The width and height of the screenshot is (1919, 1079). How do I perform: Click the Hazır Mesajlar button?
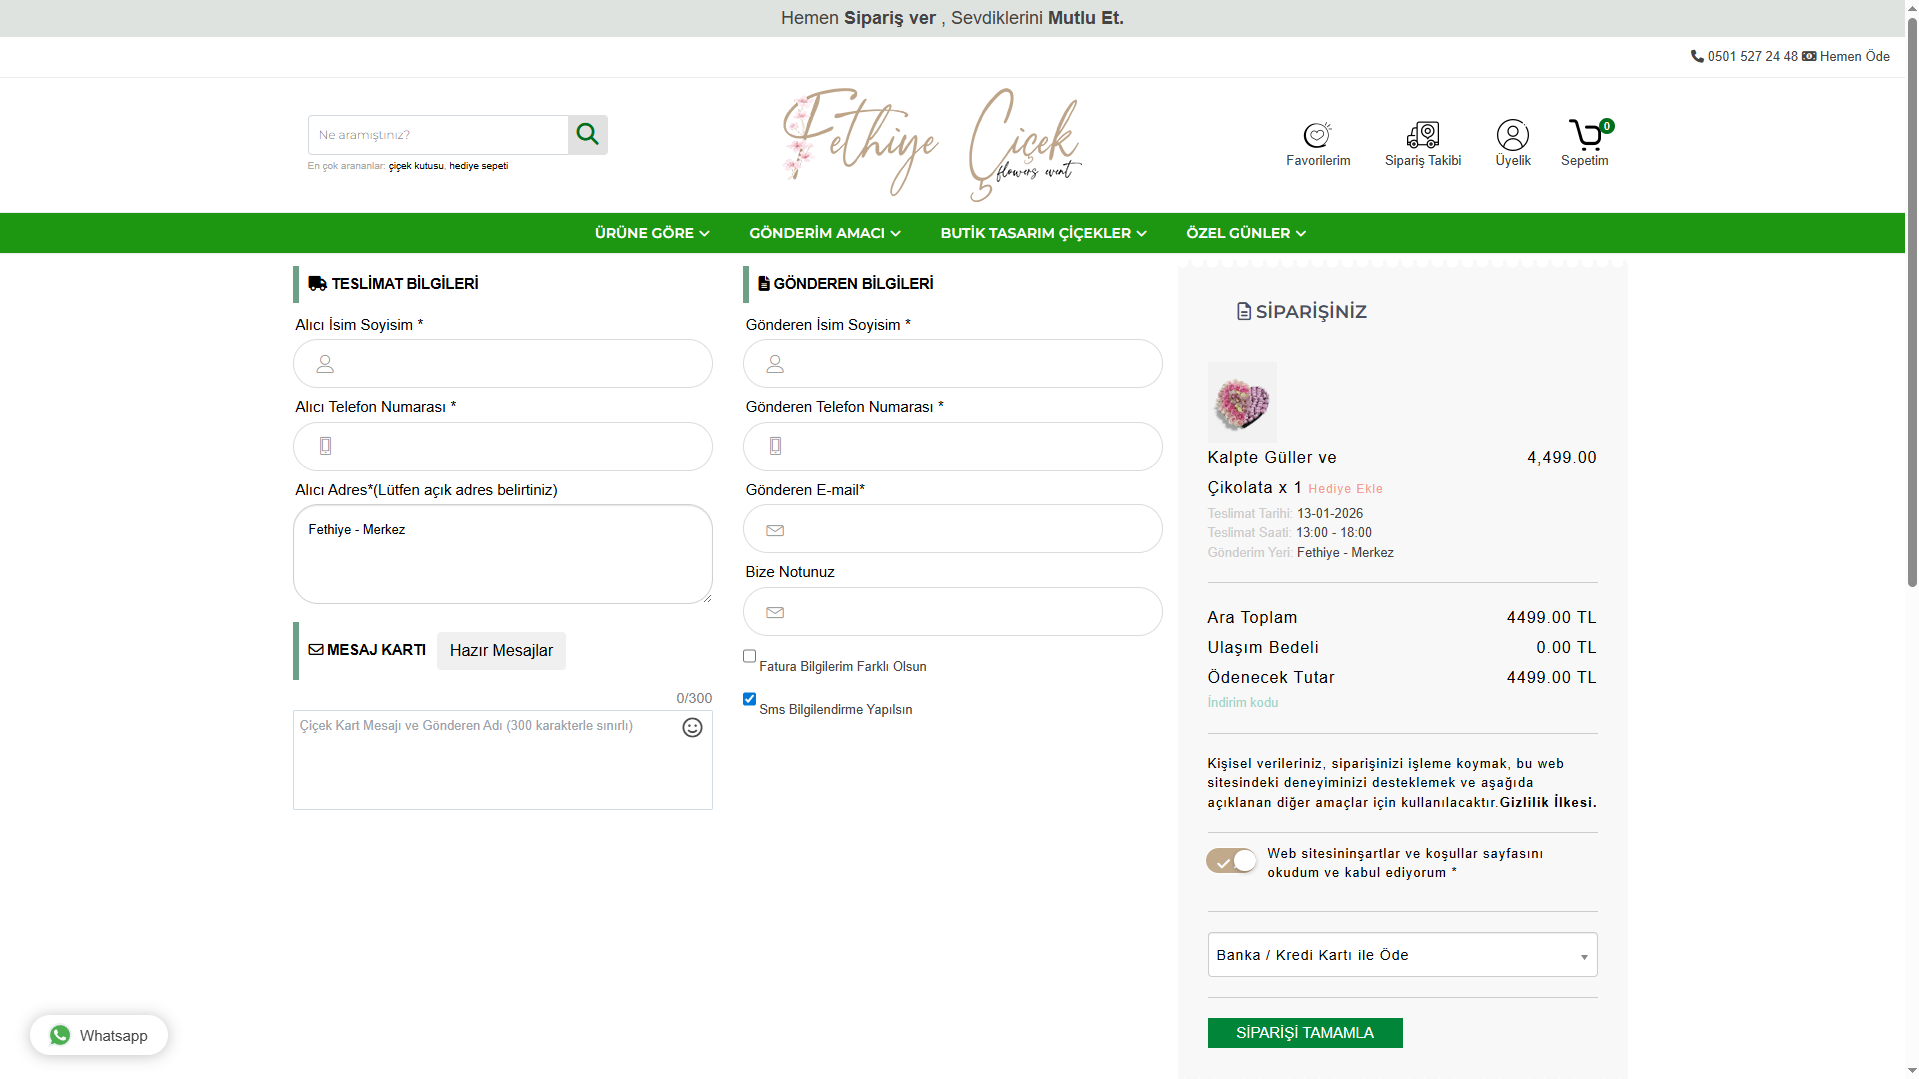click(x=501, y=651)
